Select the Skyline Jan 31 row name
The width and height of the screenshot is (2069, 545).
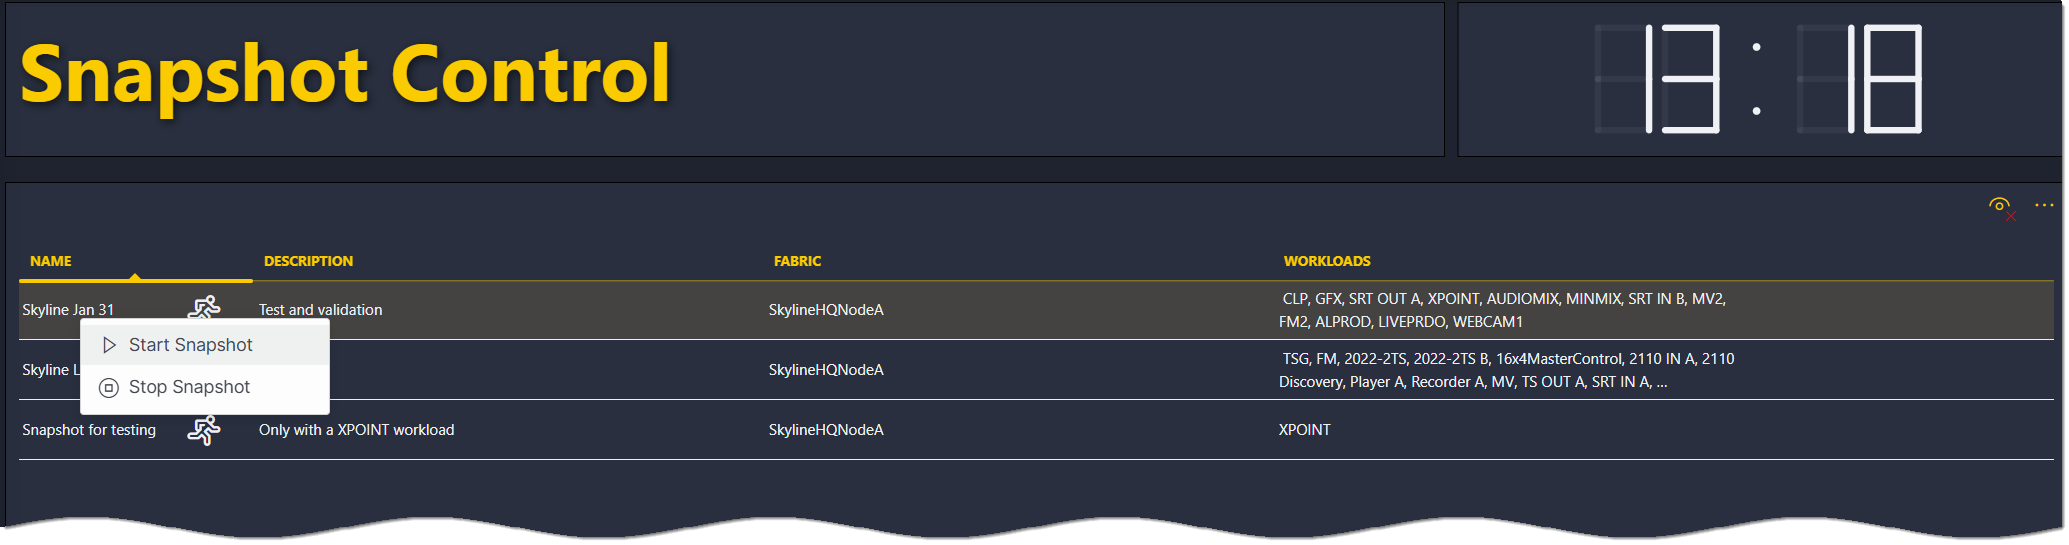(x=68, y=310)
